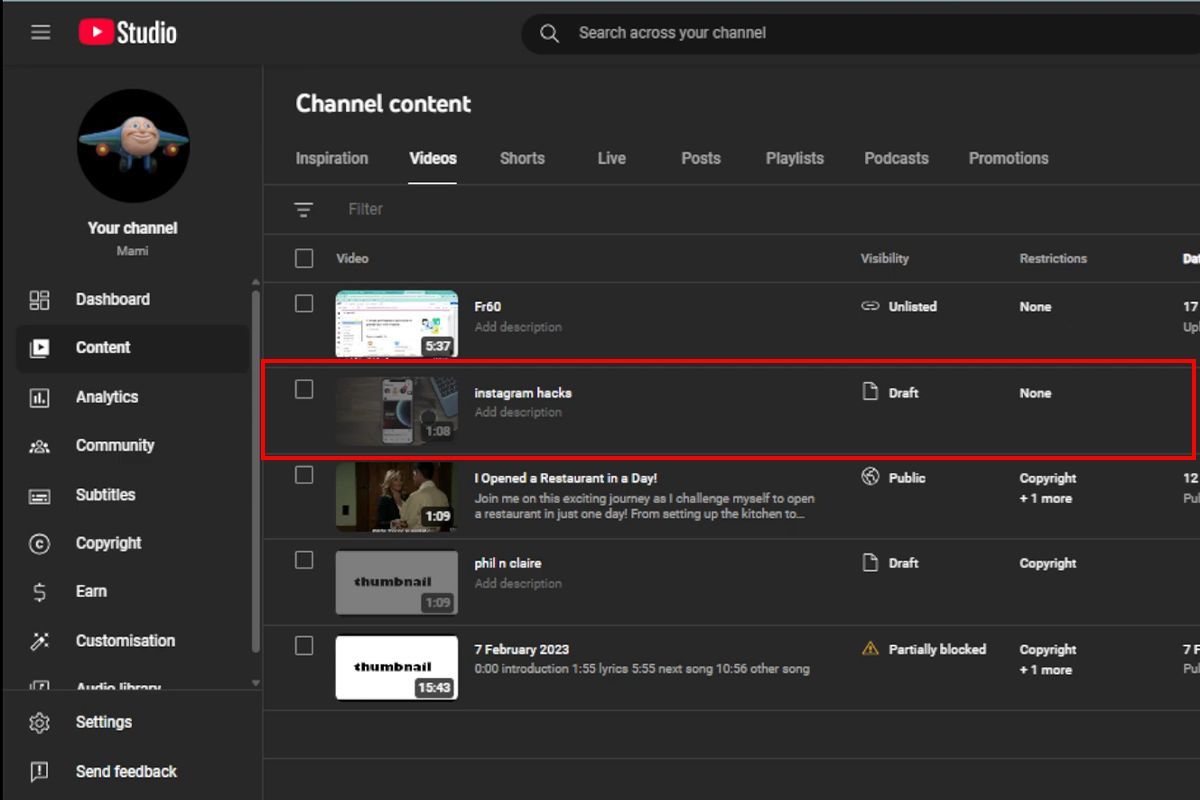Viewport: 1200px width, 800px height.
Task: Click the Partially blocked visibility text
Action: (x=937, y=649)
